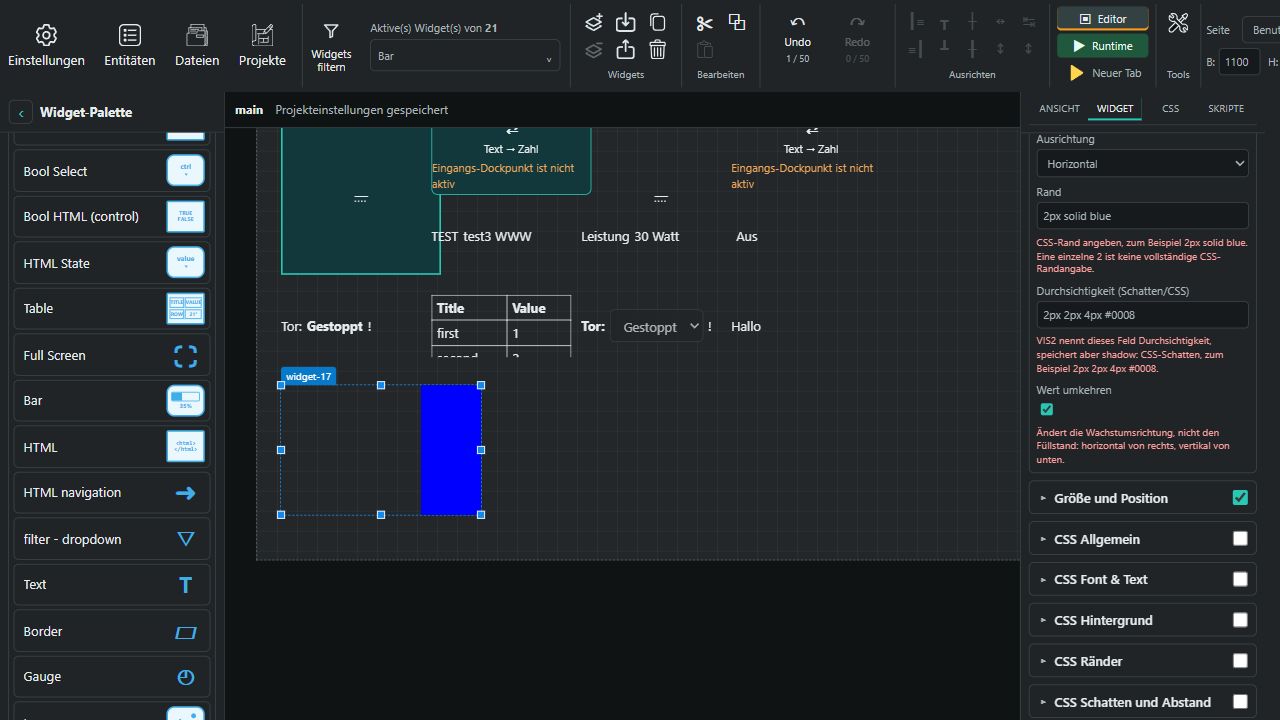Click the copy widgets icon
1280x720 pixels.
tap(658, 22)
